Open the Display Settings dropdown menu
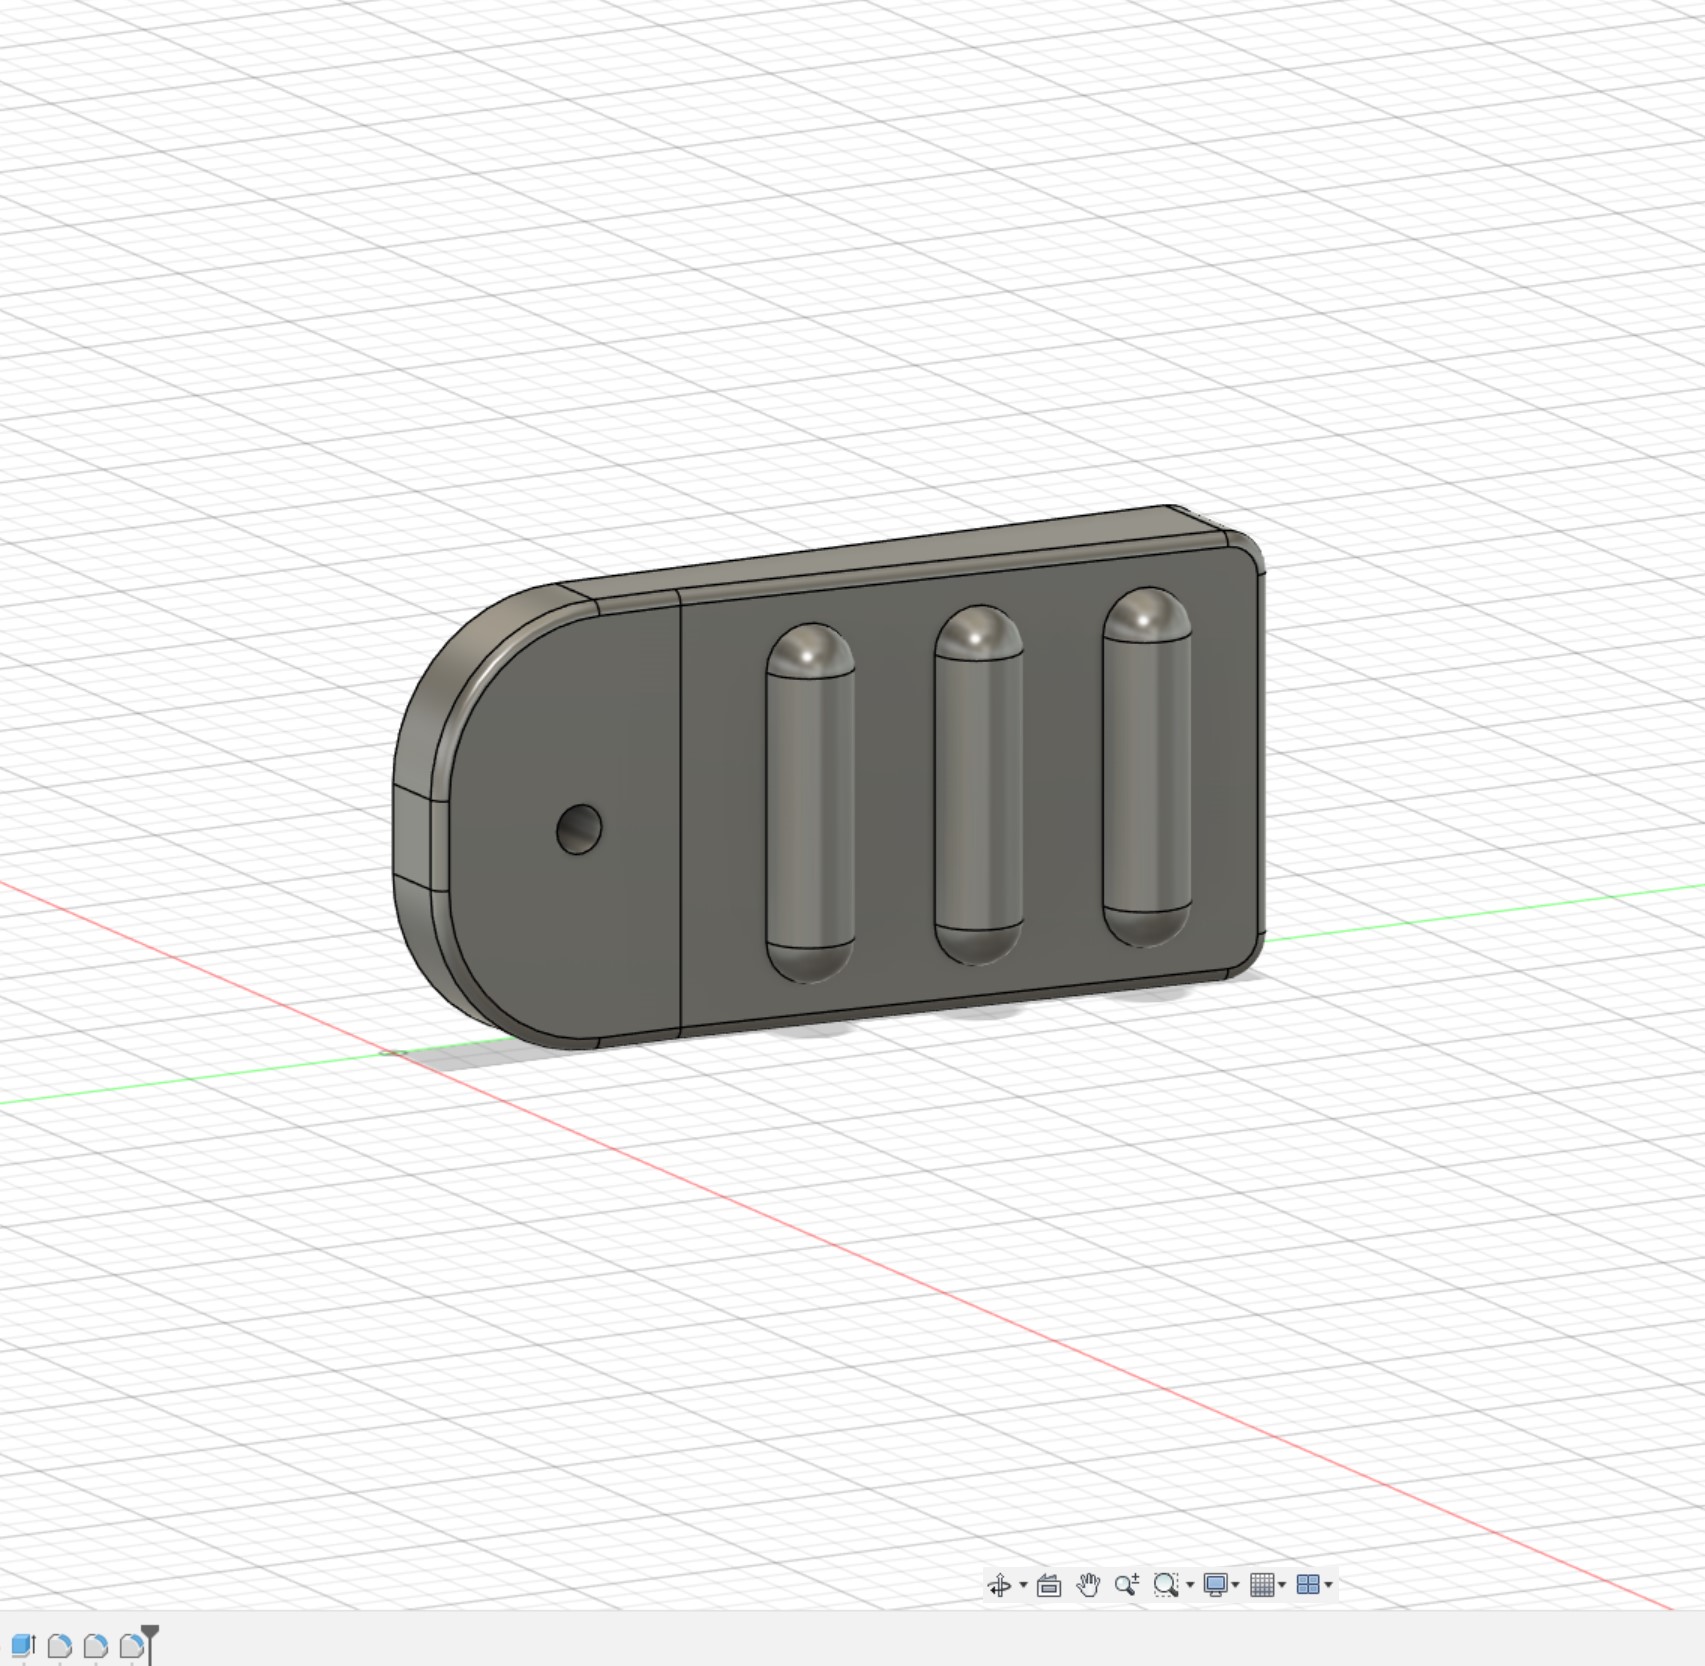The image size is (1705, 1666). [1237, 1586]
